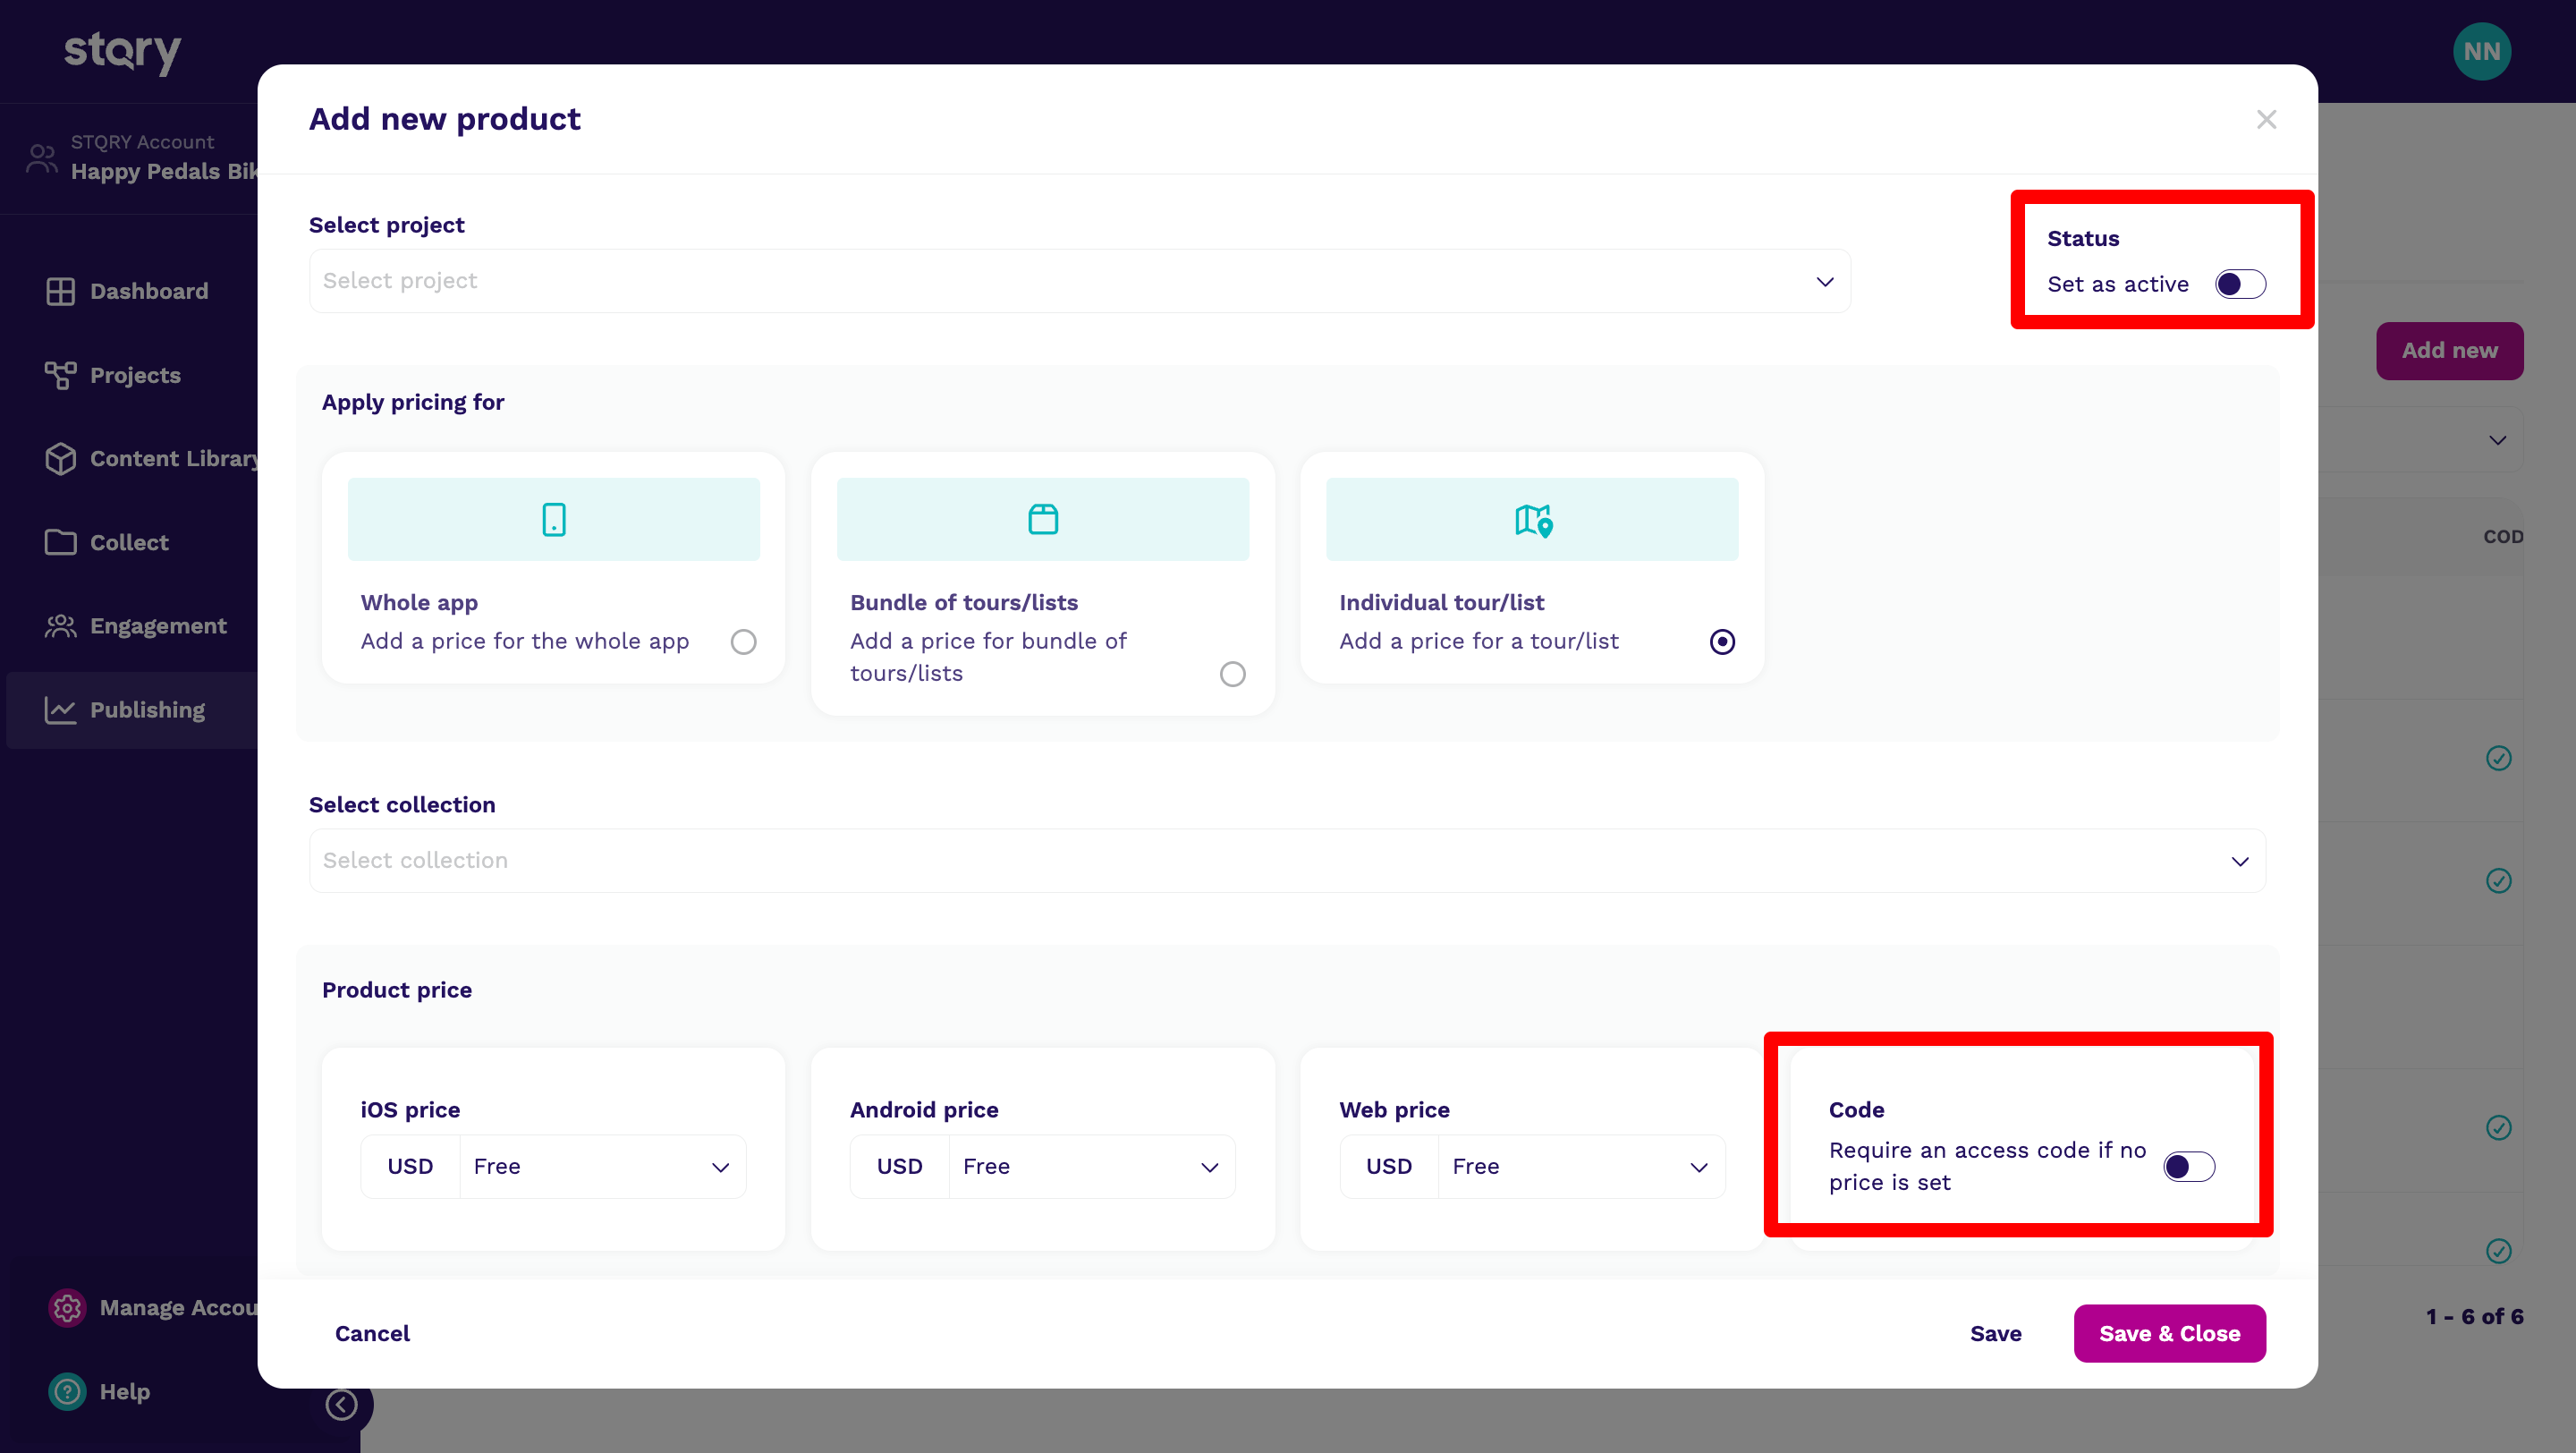Click the Engagement people icon
This screenshot has width=2576, height=1453.
(60, 626)
